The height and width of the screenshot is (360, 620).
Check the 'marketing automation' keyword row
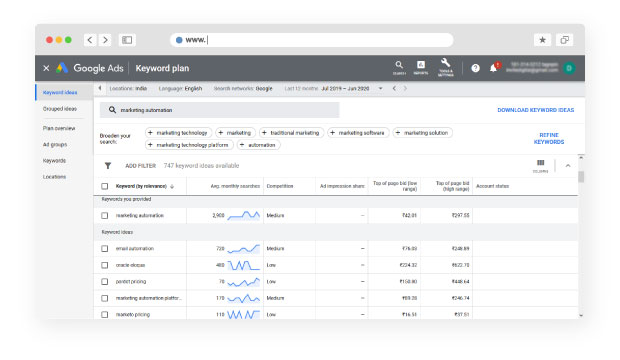(104, 216)
